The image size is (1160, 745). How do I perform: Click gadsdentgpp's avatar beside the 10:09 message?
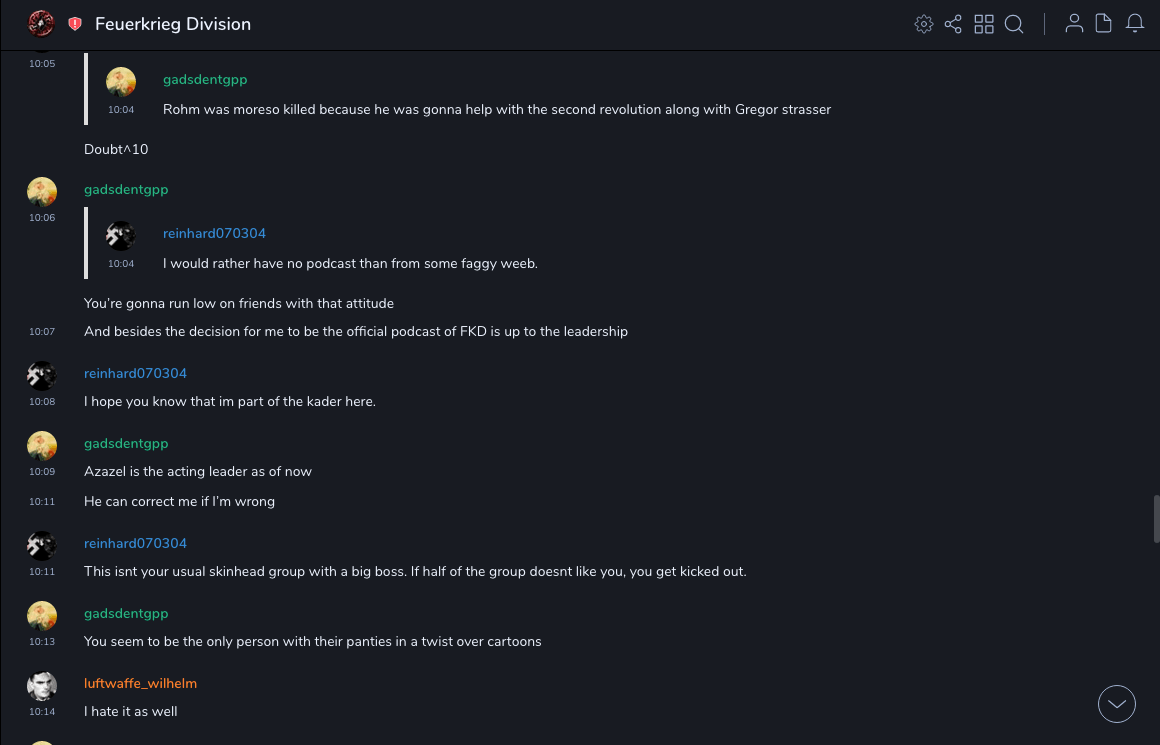(41, 446)
